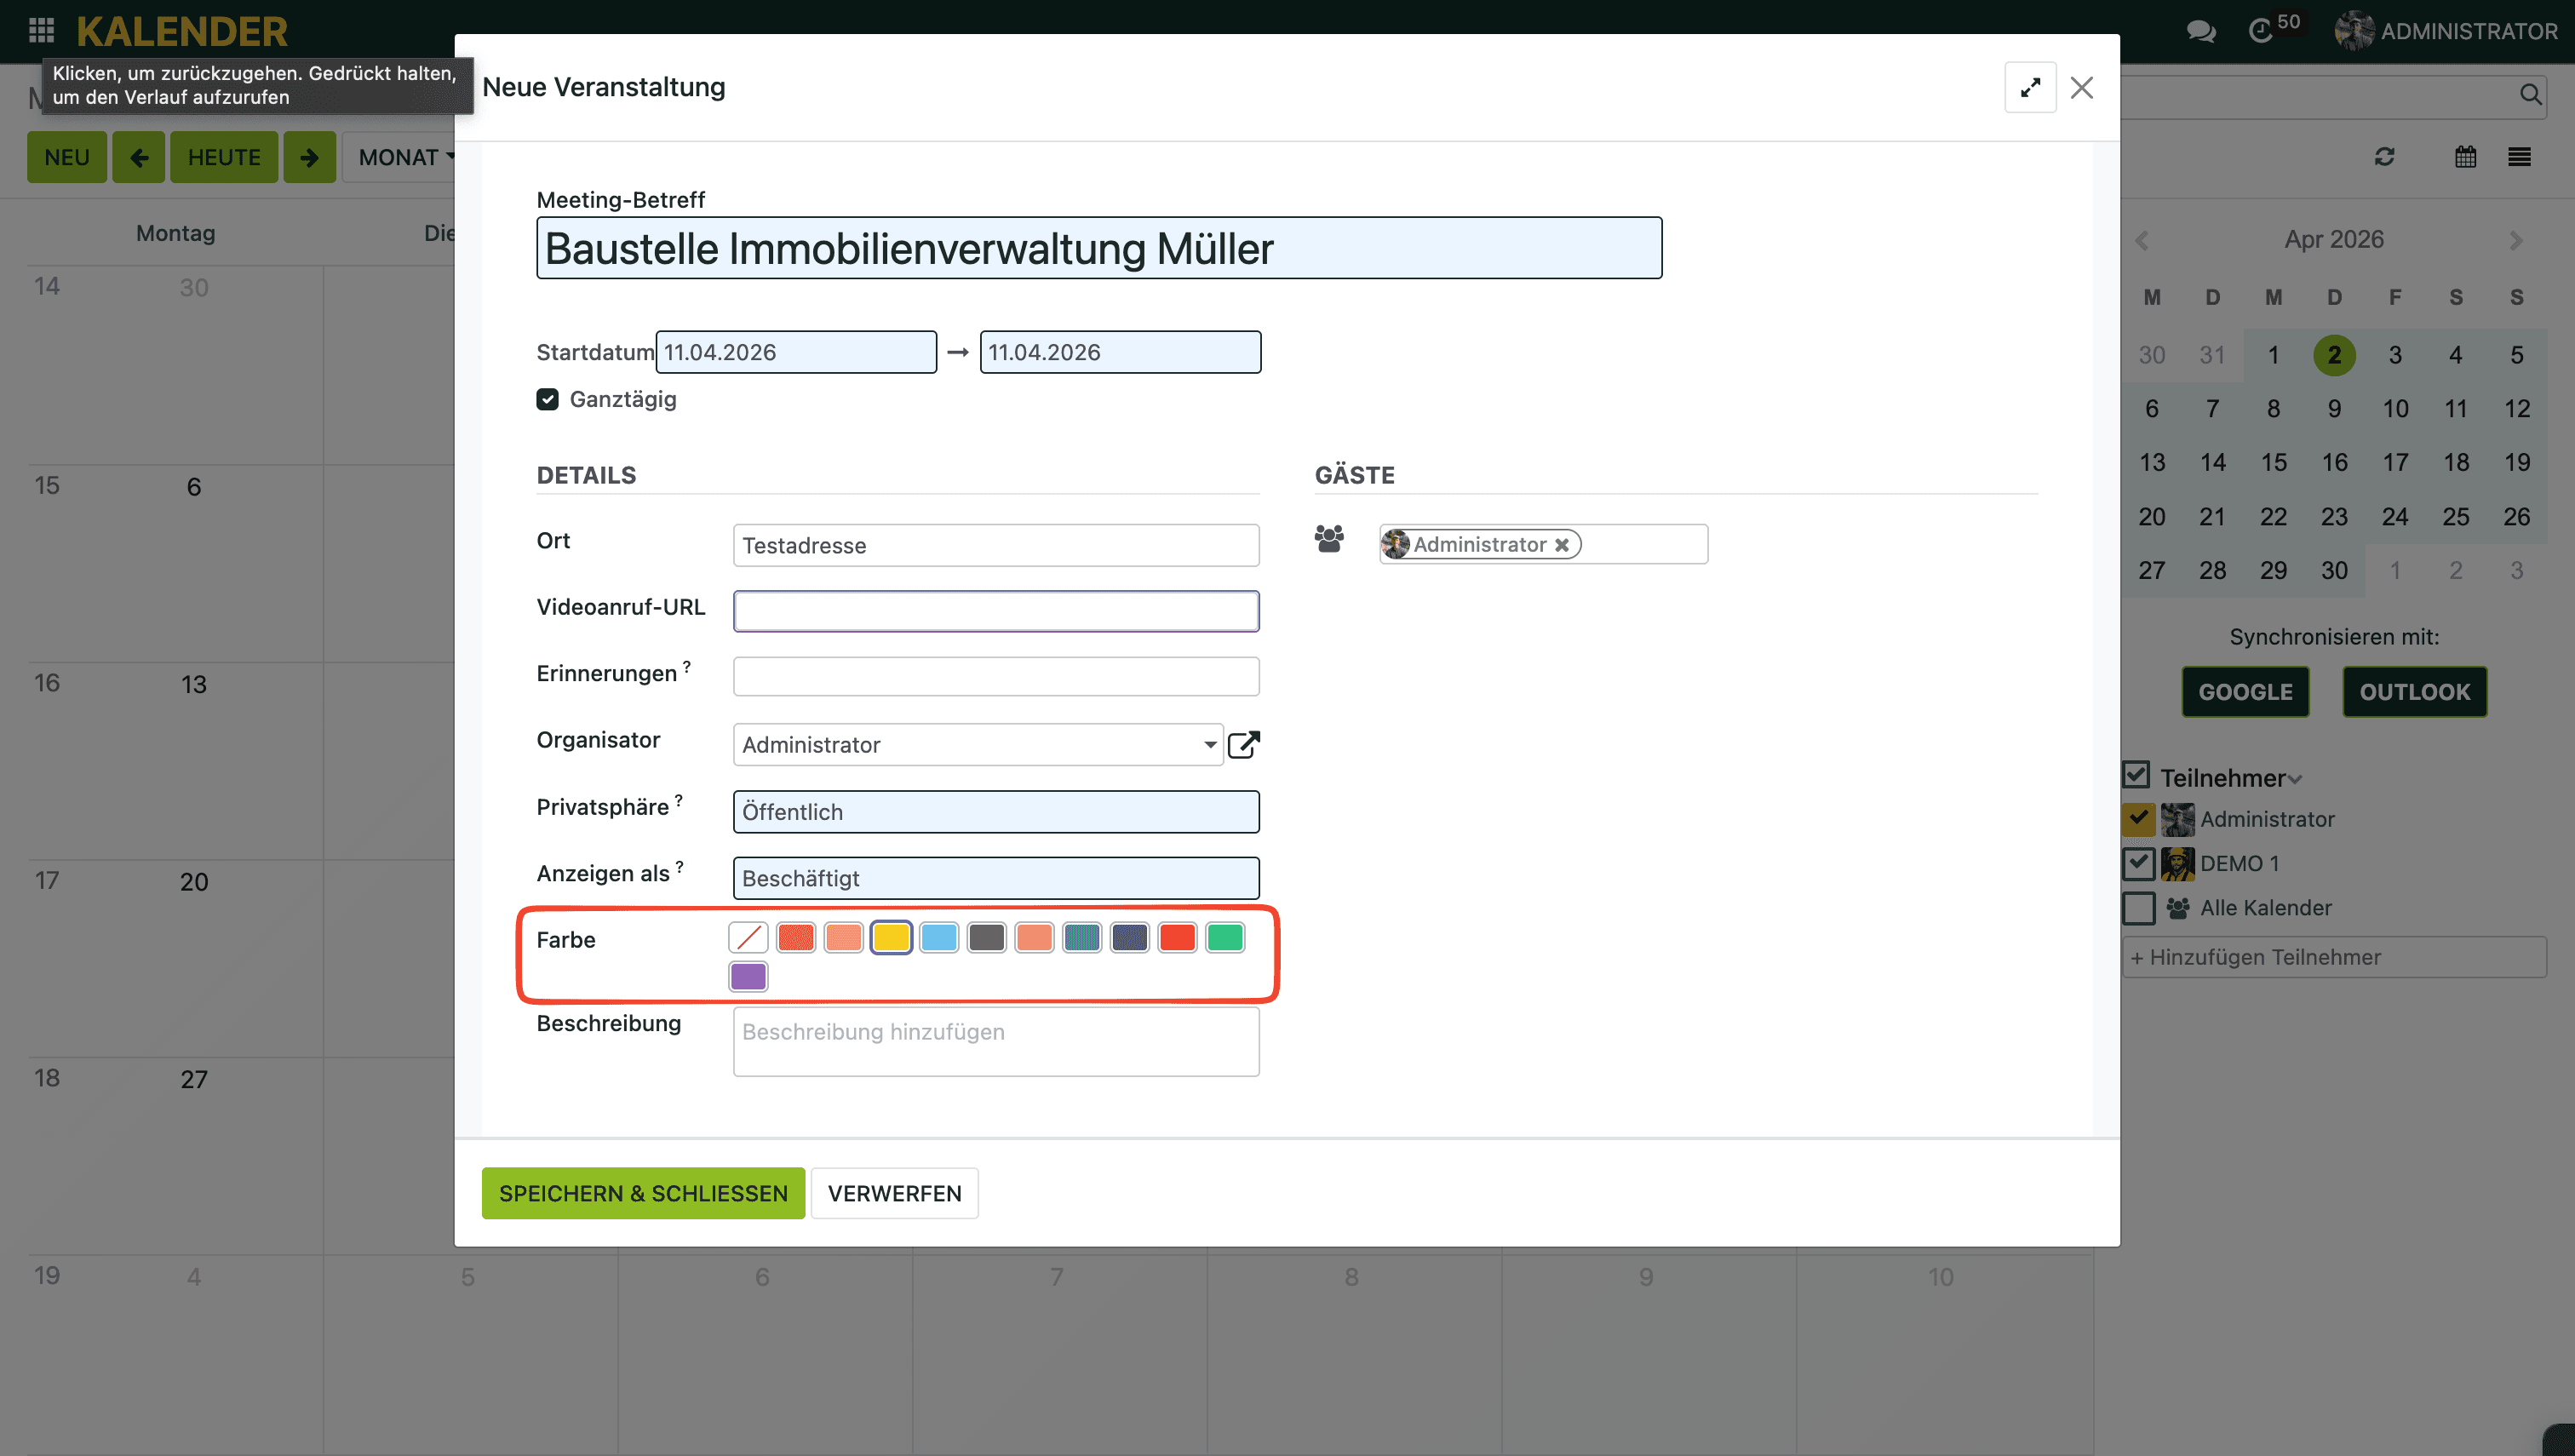Image resolution: width=2575 pixels, height=1456 pixels.
Task: Click the Videoanruf-URL input field
Action: coord(995,611)
